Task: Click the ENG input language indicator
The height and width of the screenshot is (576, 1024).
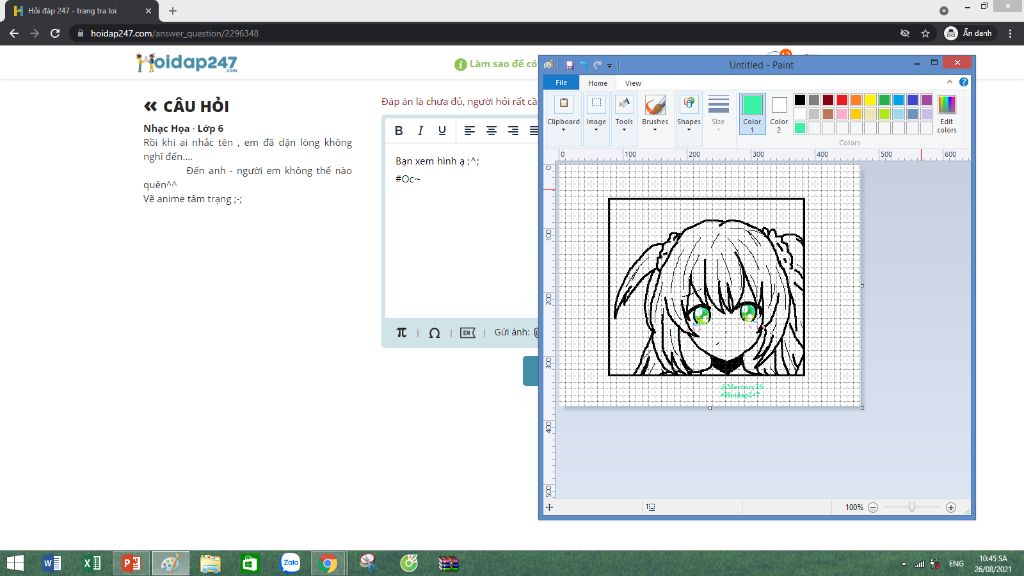Action: point(956,564)
